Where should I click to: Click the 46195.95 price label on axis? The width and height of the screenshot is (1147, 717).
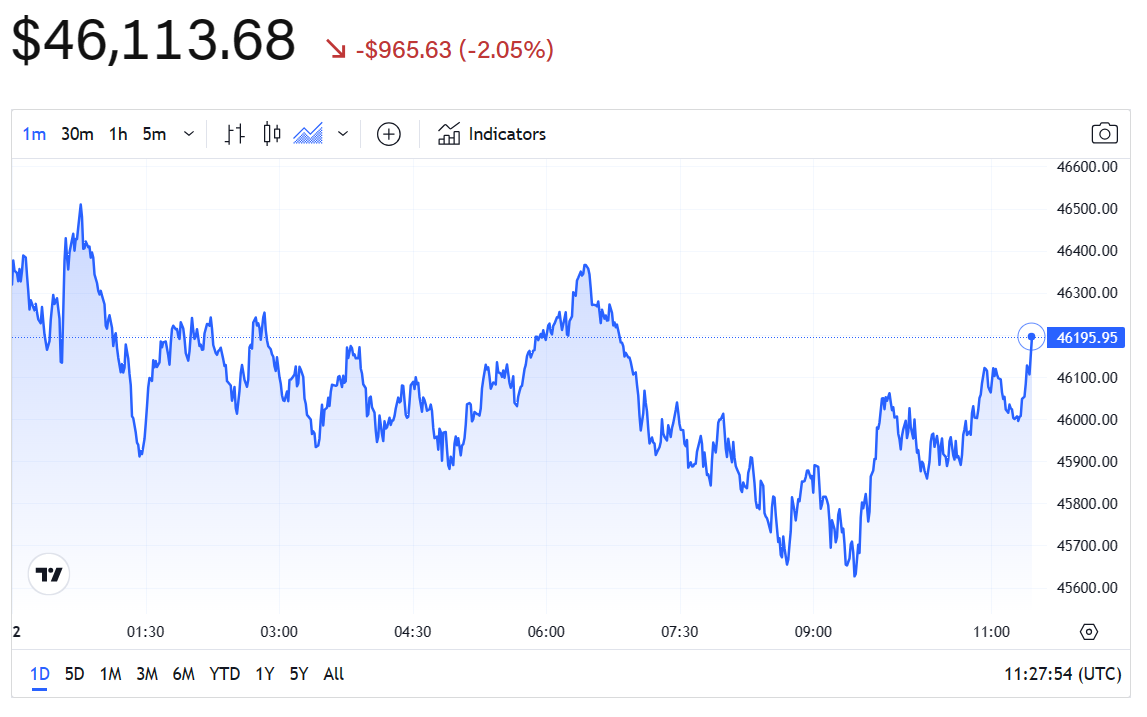pos(1085,338)
